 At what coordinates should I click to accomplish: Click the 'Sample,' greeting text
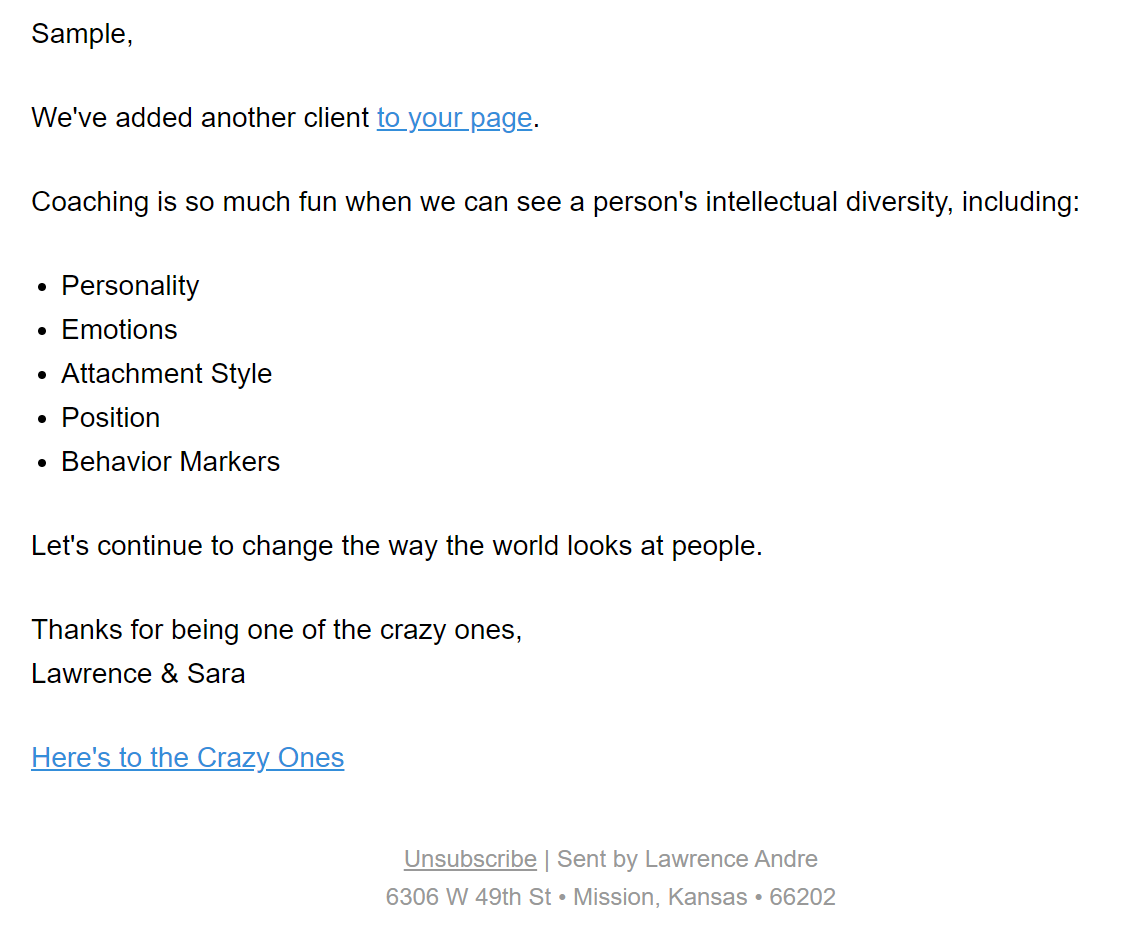[x=82, y=34]
